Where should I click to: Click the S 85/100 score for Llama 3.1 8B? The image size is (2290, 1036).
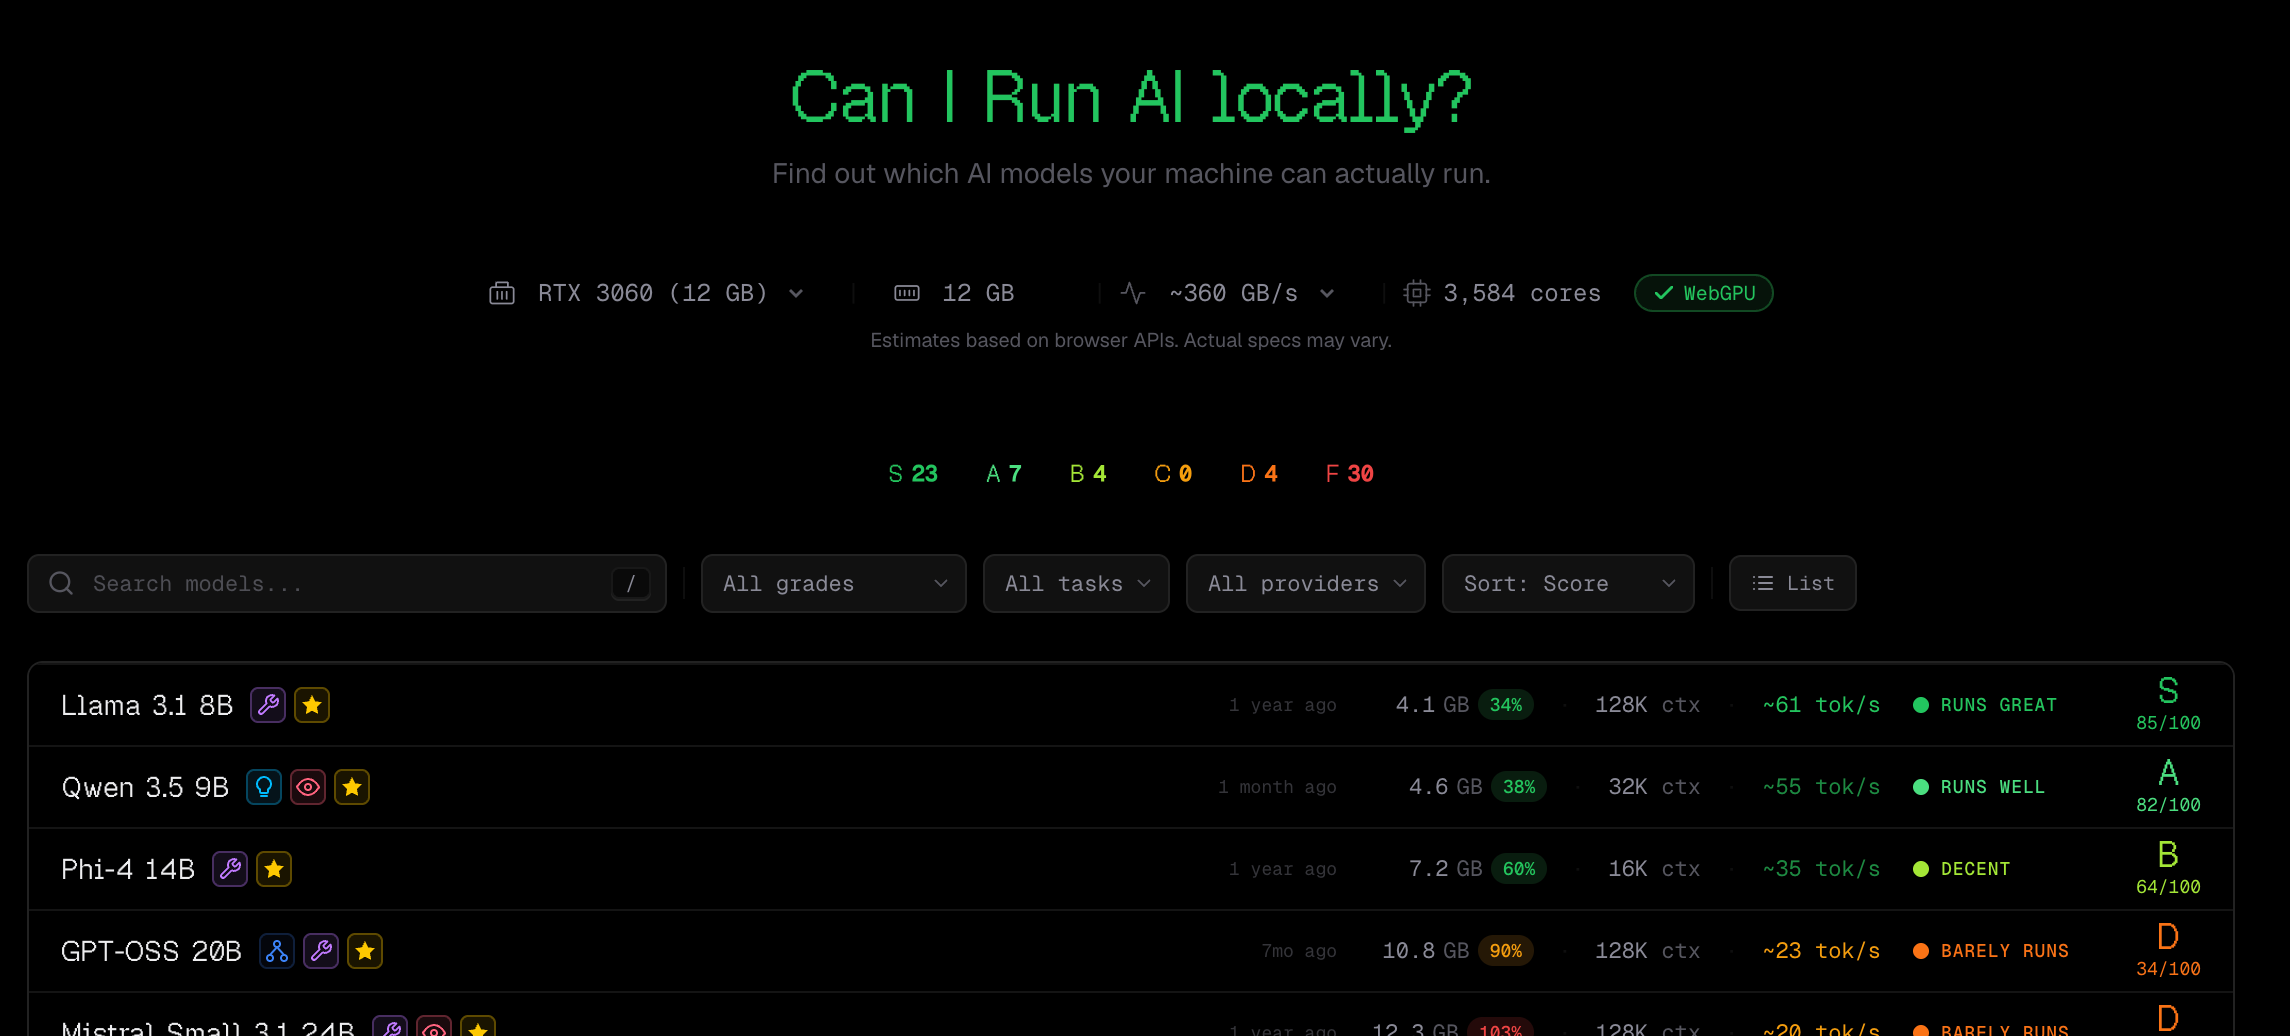tap(2168, 704)
